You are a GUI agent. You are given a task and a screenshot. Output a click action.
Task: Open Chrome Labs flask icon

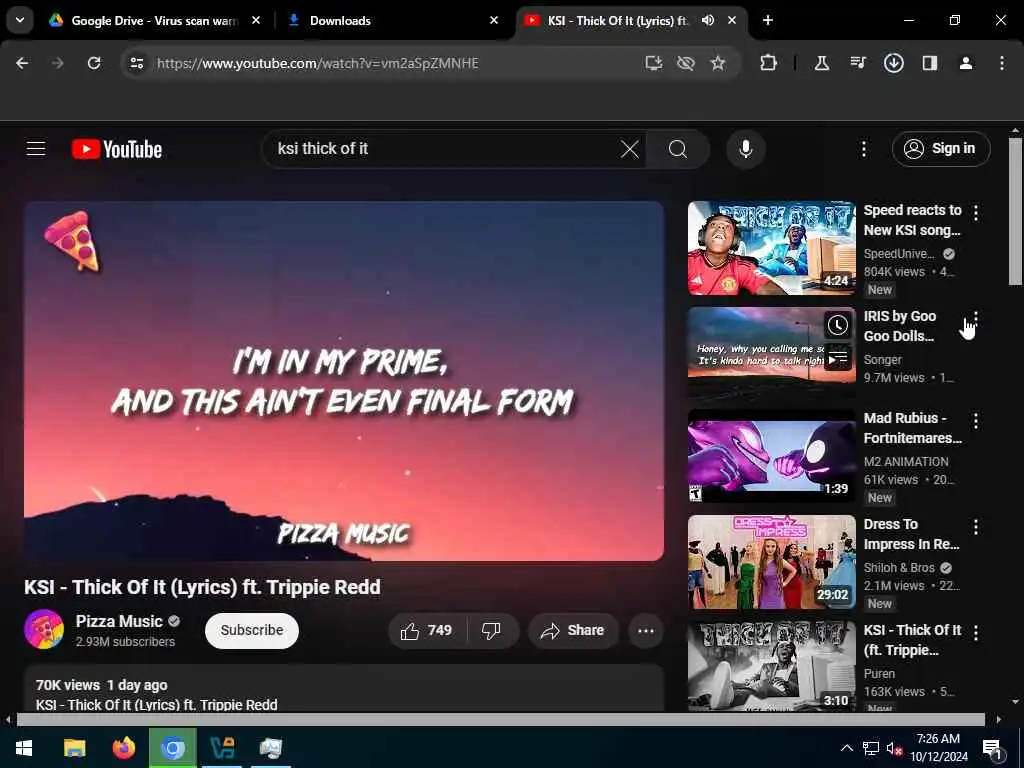(x=822, y=63)
